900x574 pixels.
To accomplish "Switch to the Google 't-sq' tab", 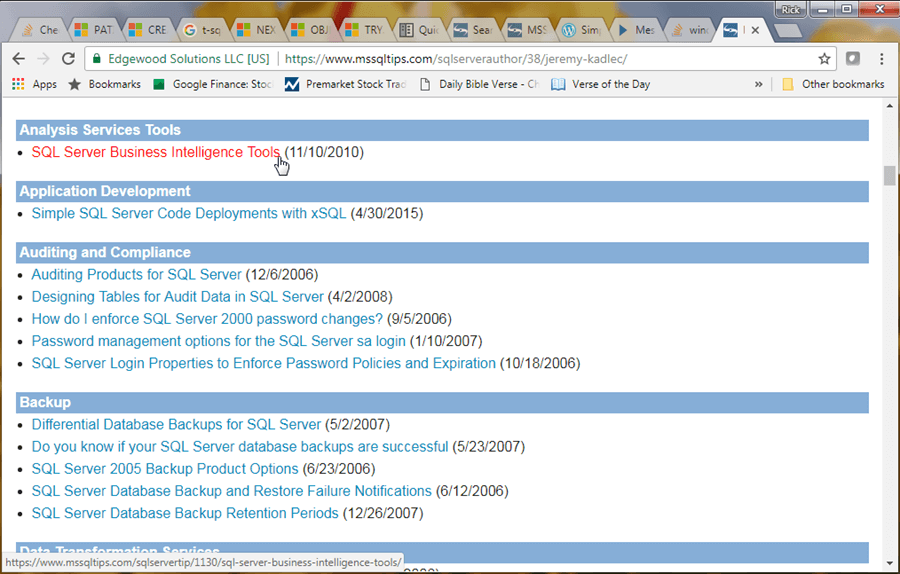I will (203, 30).
